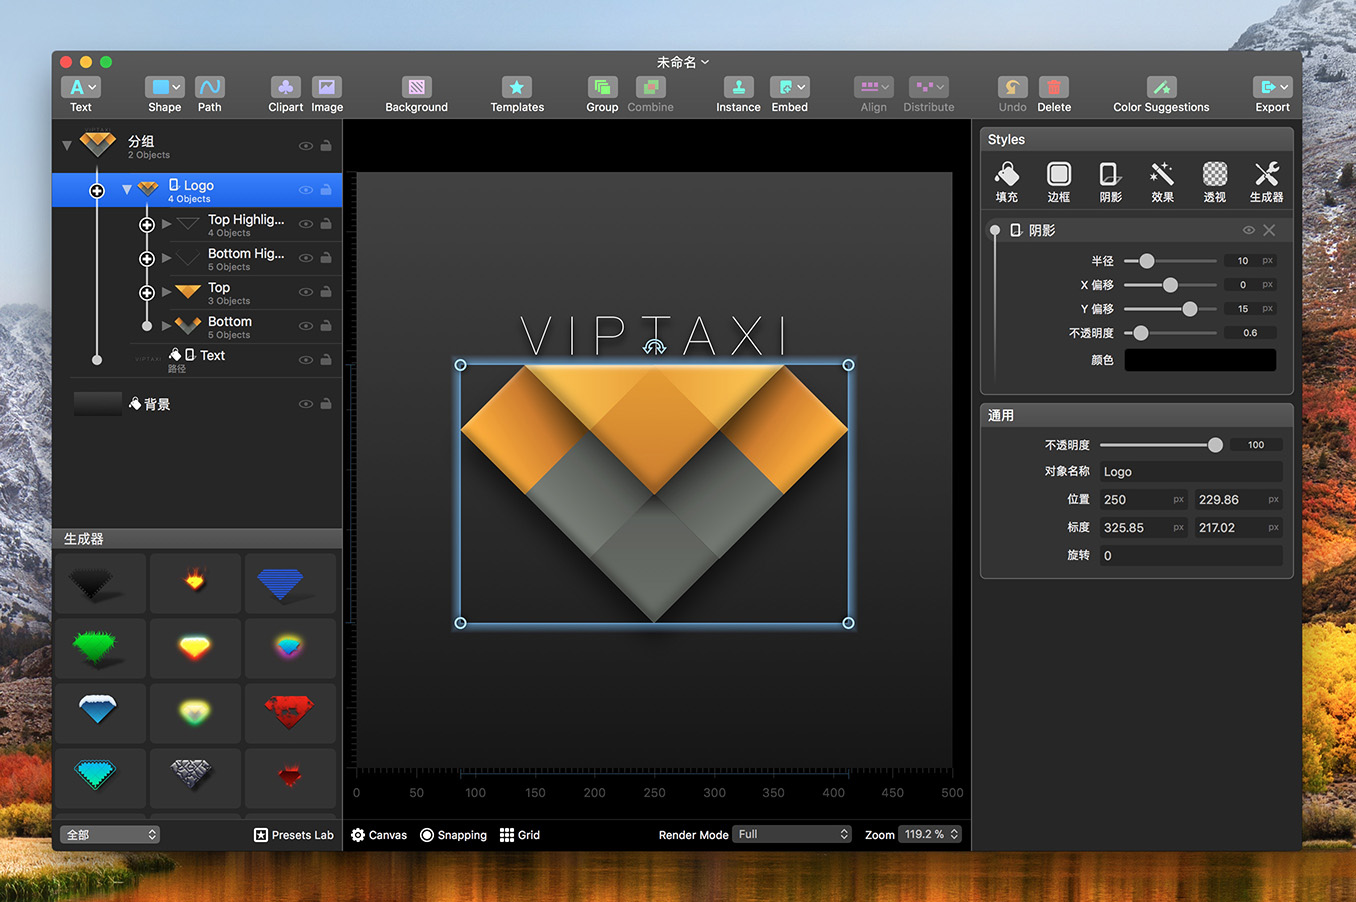Hide the 背景 layer
The height and width of the screenshot is (902, 1356).
pyautogui.click(x=306, y=404)
